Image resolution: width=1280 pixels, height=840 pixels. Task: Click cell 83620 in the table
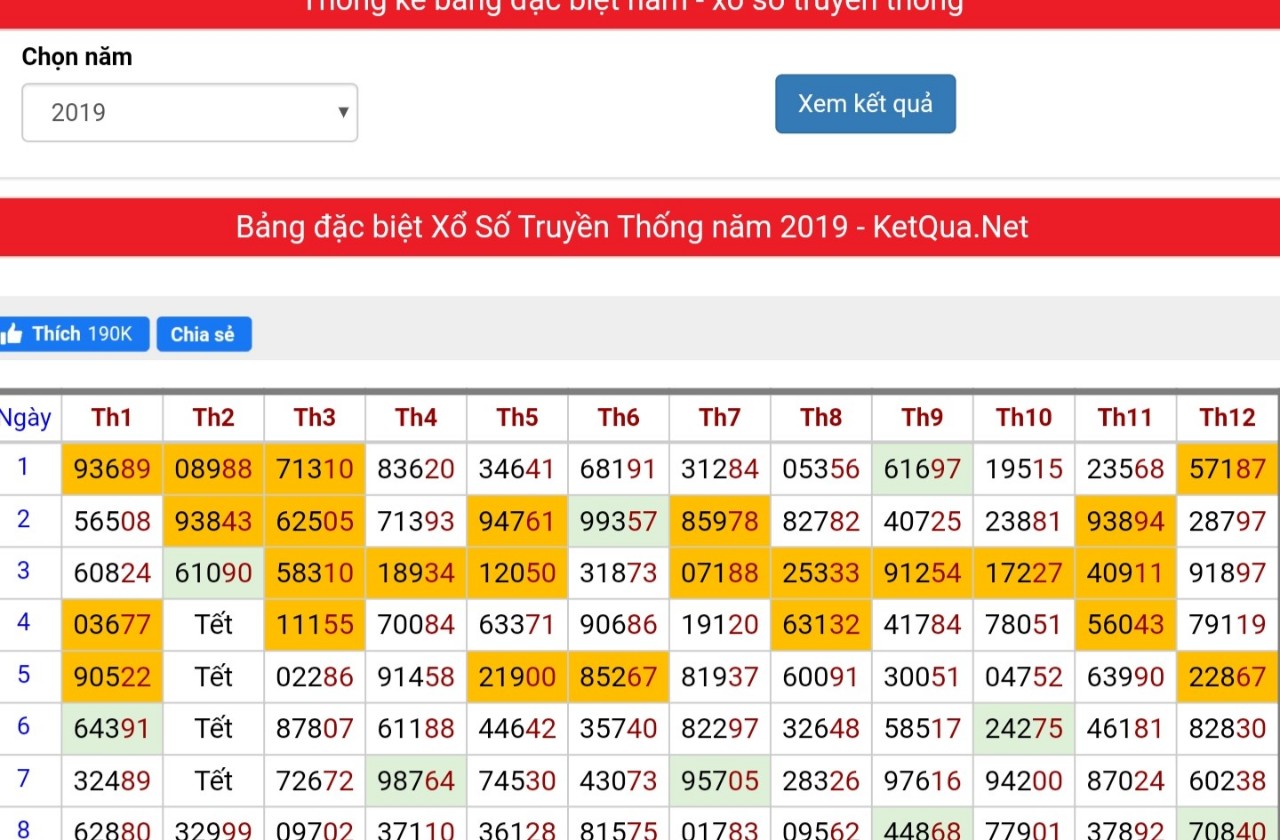[x=416, y=469]
